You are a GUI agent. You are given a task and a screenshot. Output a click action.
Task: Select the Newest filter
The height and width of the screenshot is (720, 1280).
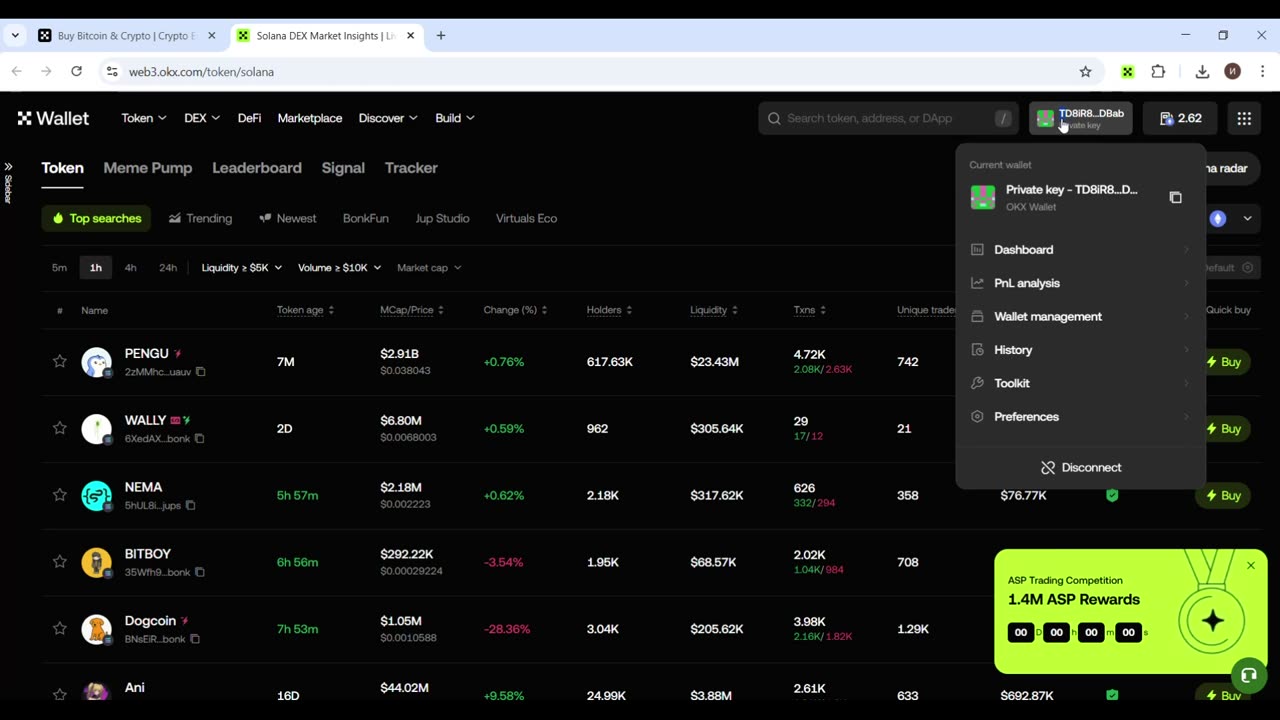pos(287,218)
